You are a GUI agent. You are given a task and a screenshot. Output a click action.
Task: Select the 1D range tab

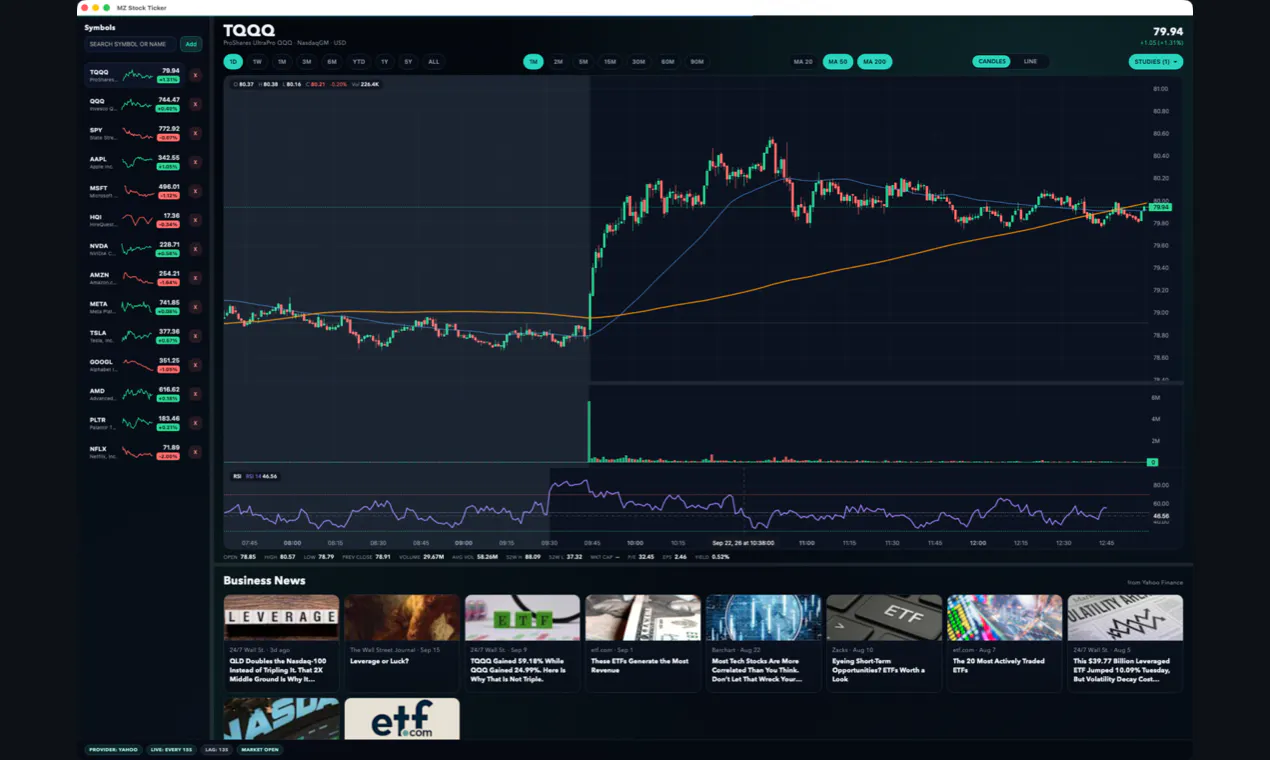[x=233, y=62]
